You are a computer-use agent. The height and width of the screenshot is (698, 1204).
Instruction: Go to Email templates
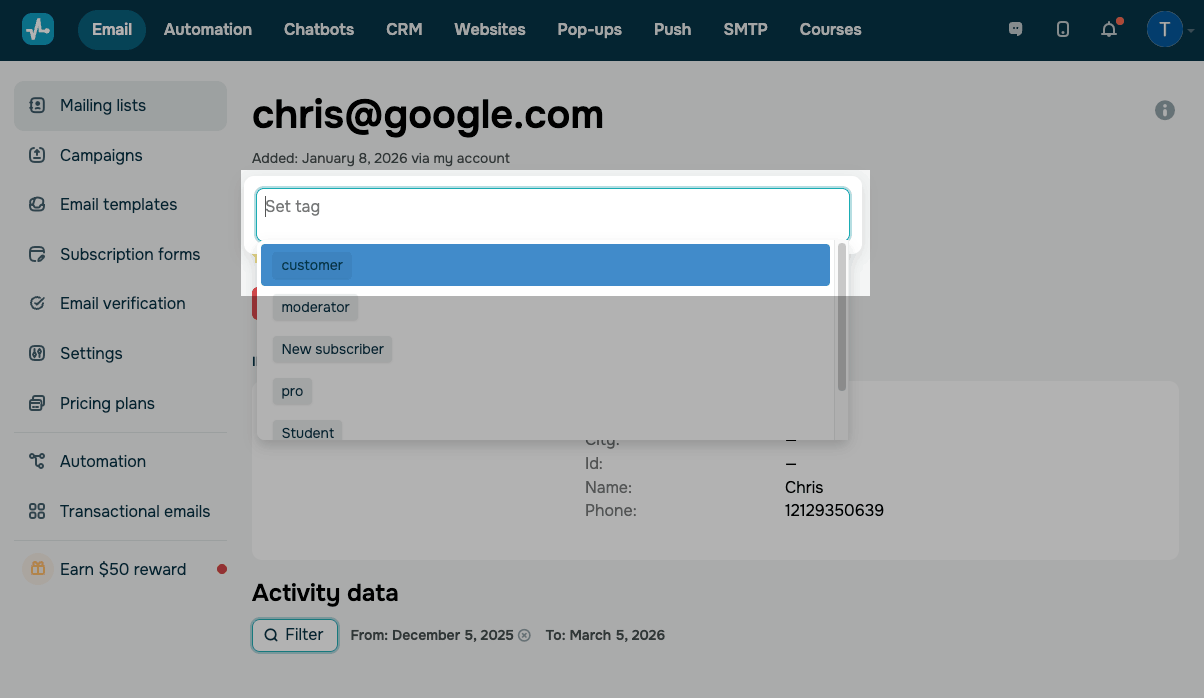coord(118,204)
